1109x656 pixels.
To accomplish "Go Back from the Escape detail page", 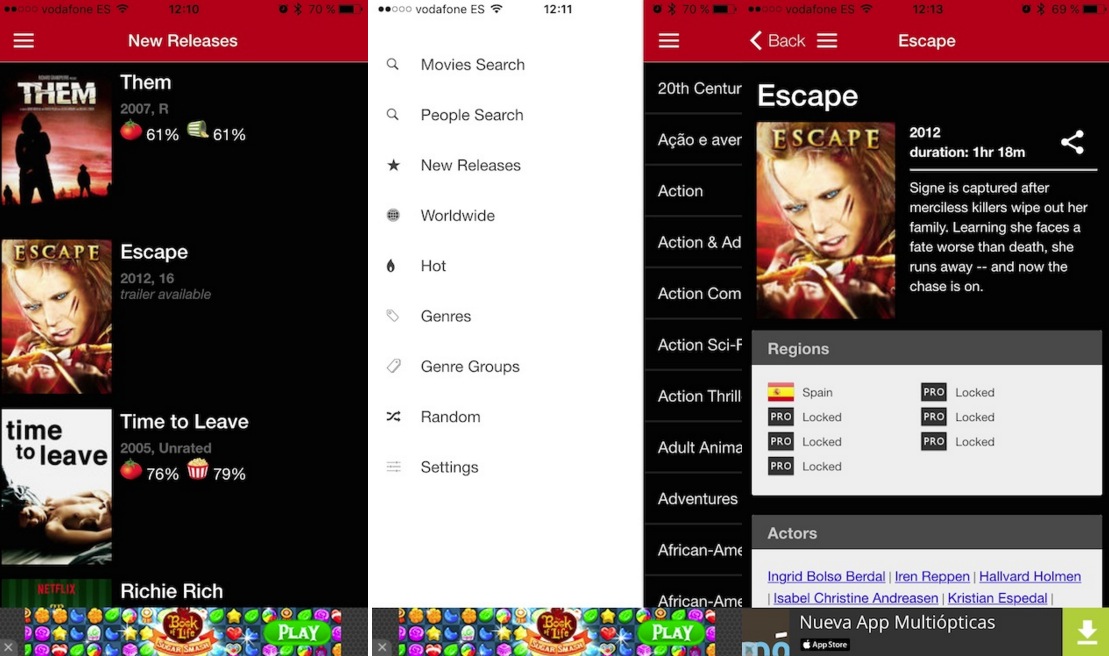I will [777, 40].
